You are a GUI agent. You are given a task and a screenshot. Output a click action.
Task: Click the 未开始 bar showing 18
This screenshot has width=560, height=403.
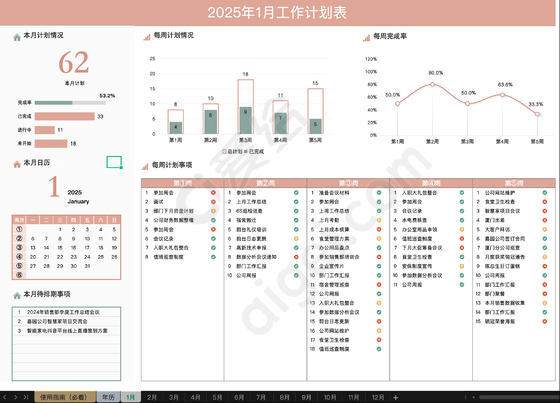coord(51,144)
